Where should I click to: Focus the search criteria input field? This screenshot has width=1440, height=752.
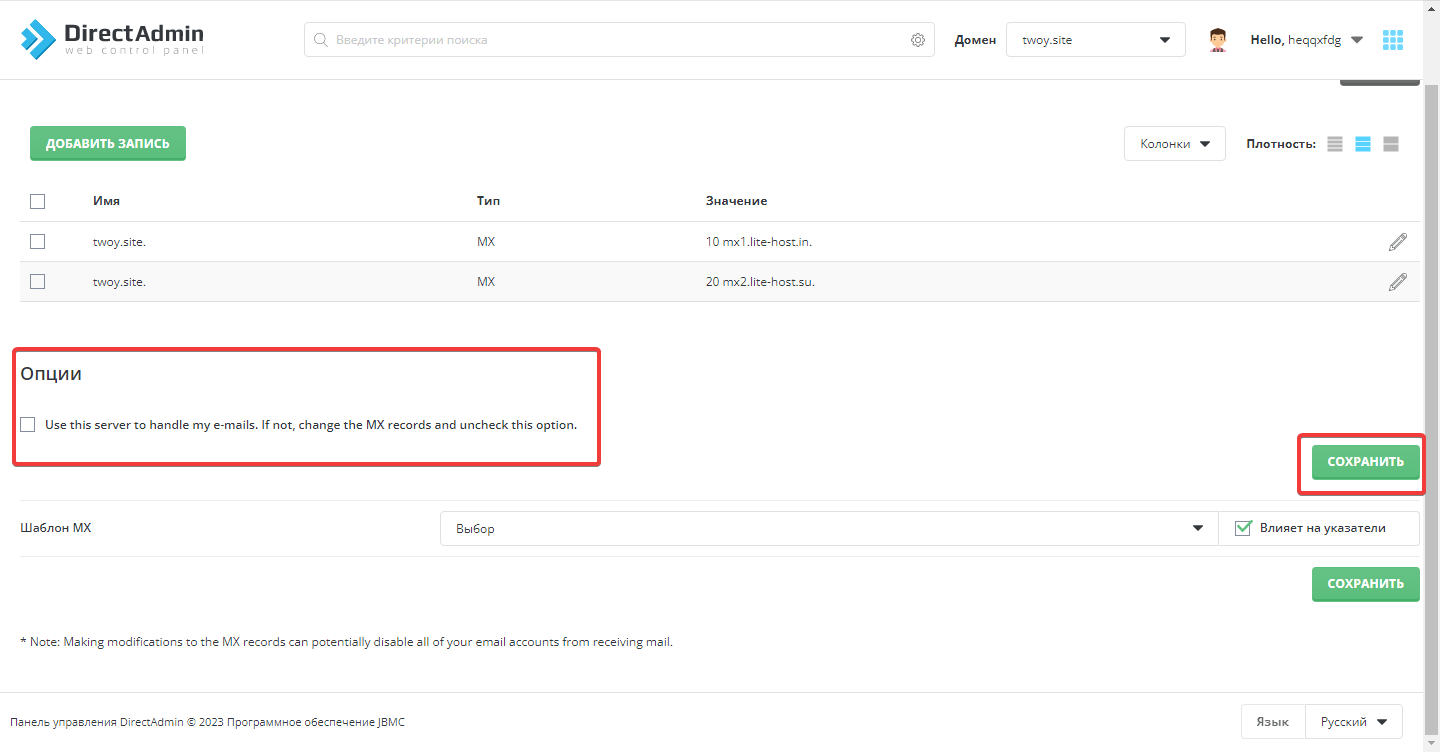coord(620,40)
